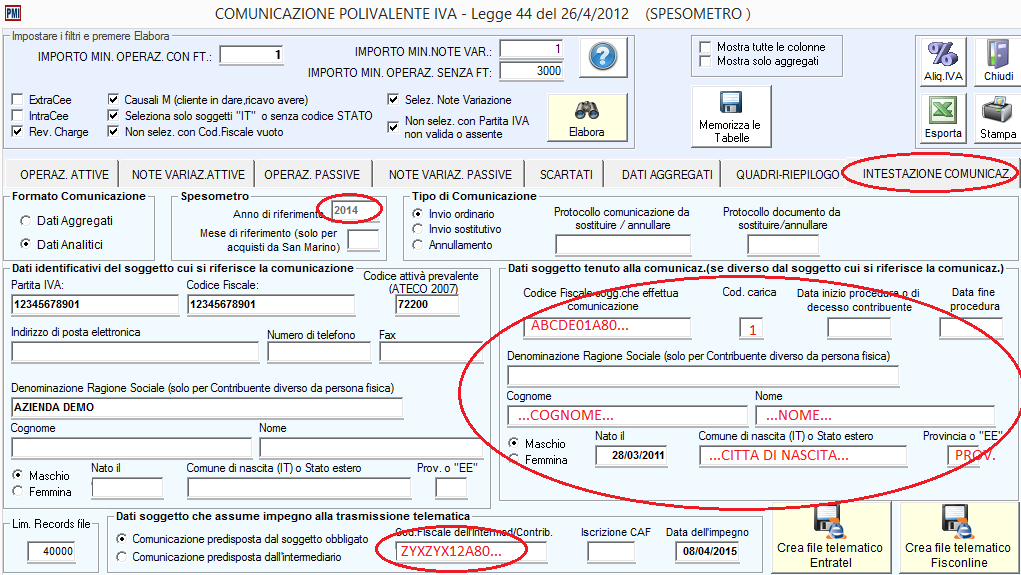Select Femmina in left soggetto panel

(x=18, y=492)
